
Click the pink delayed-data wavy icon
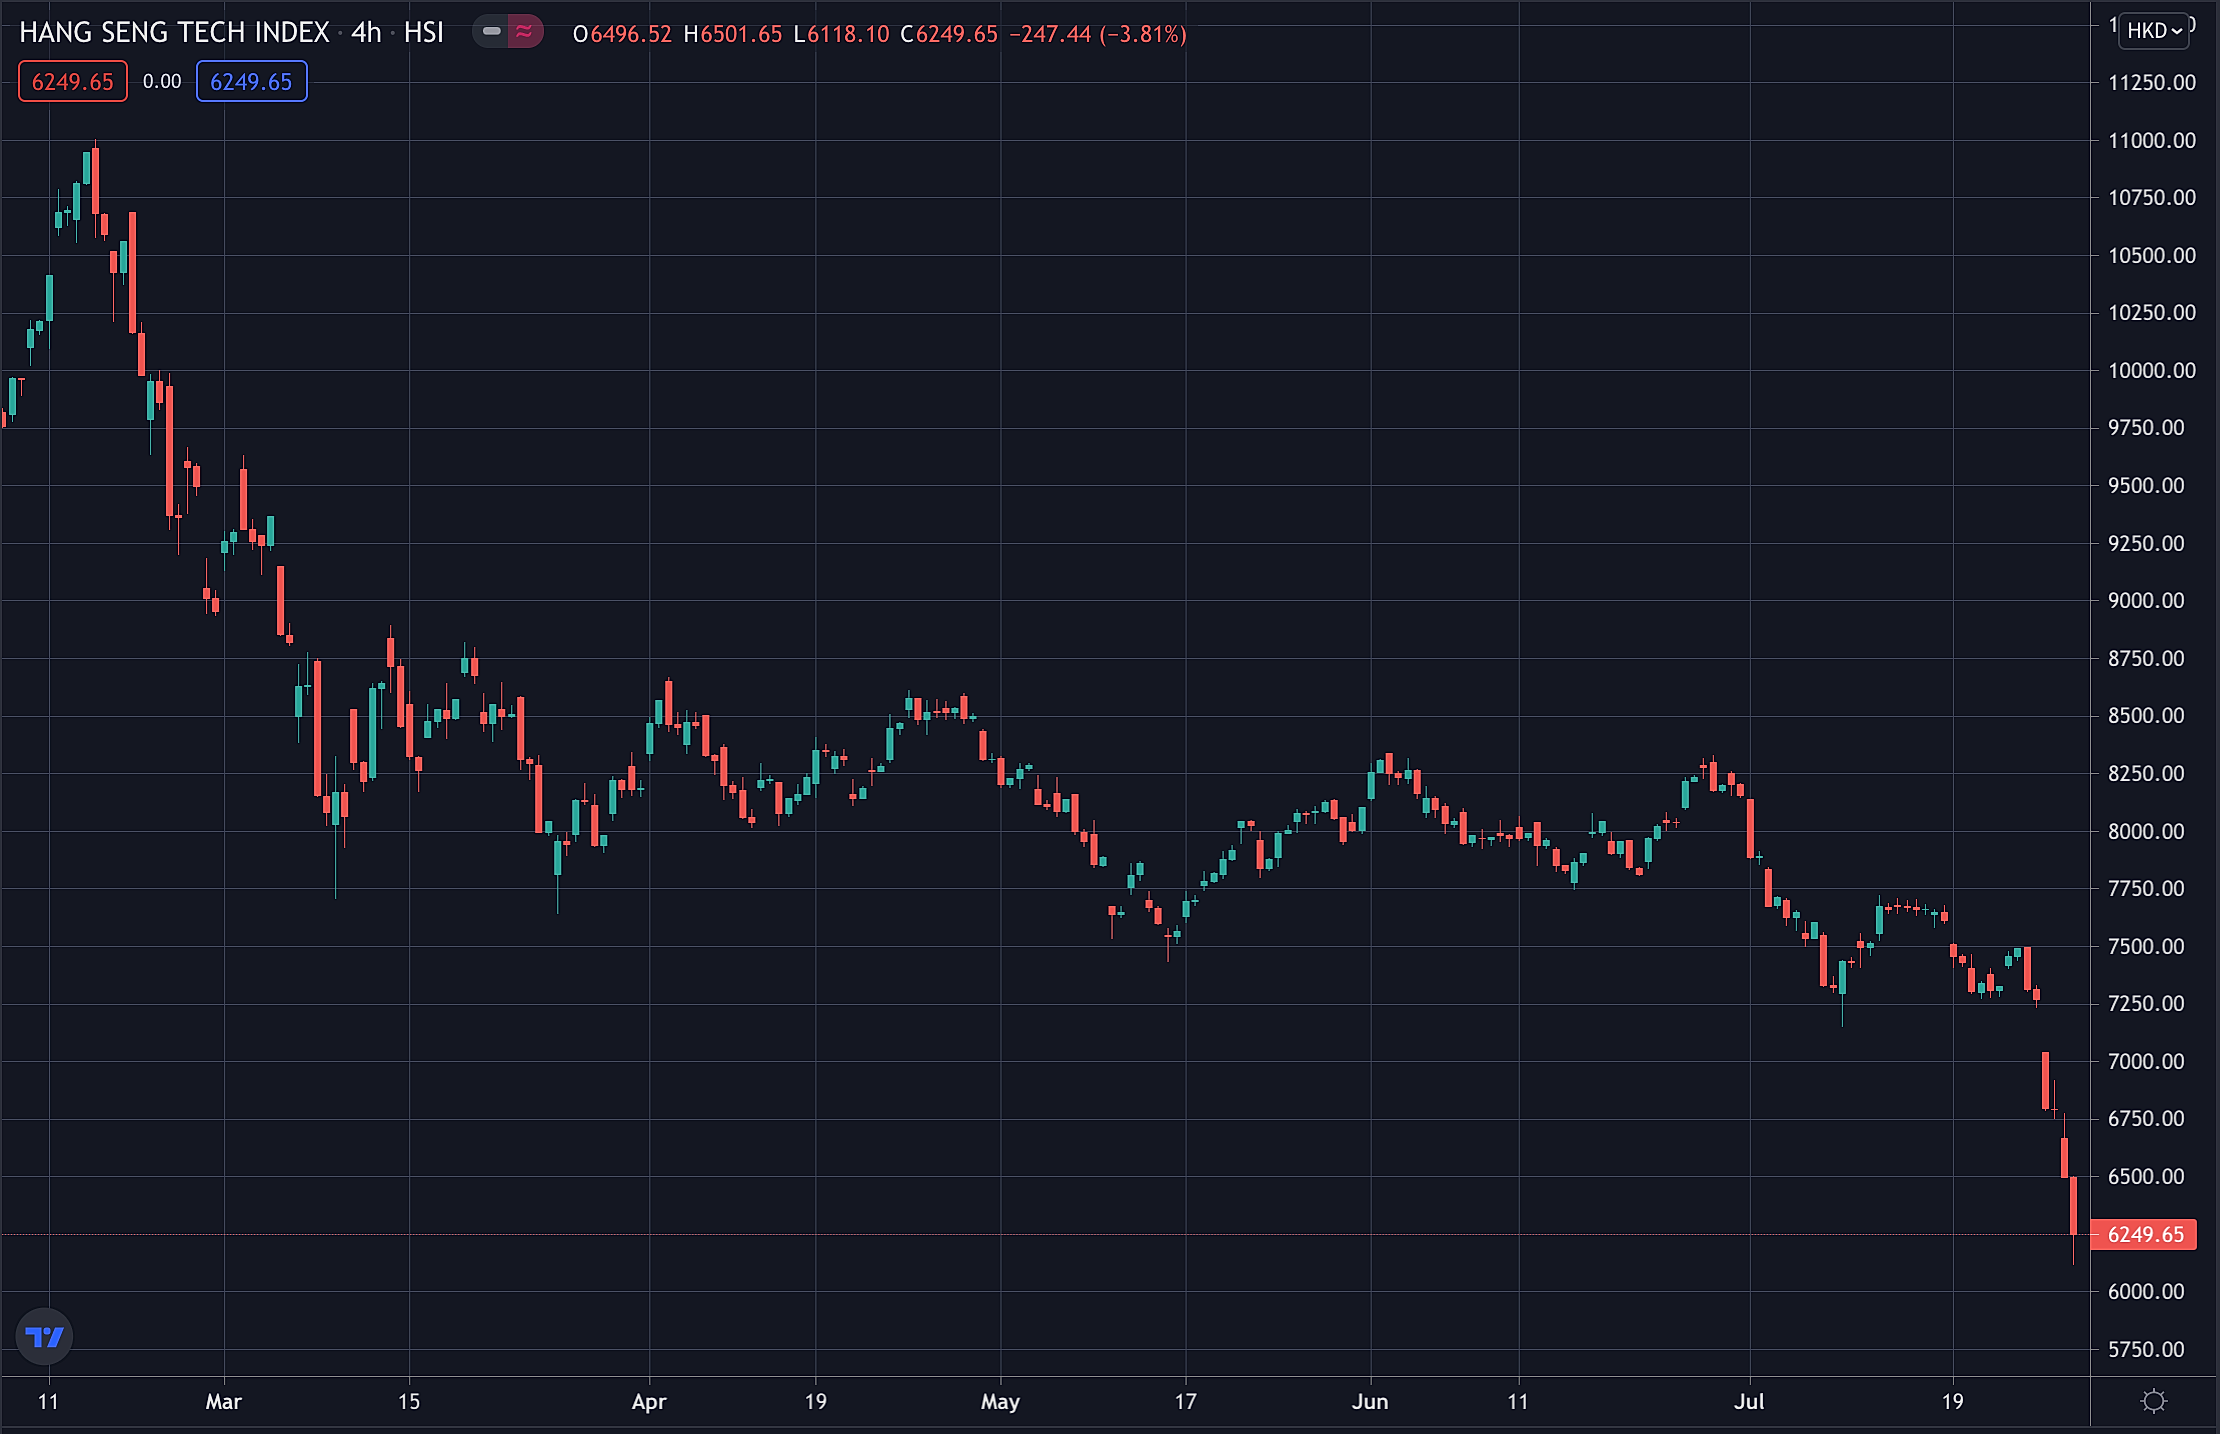[x=524, y=32]
